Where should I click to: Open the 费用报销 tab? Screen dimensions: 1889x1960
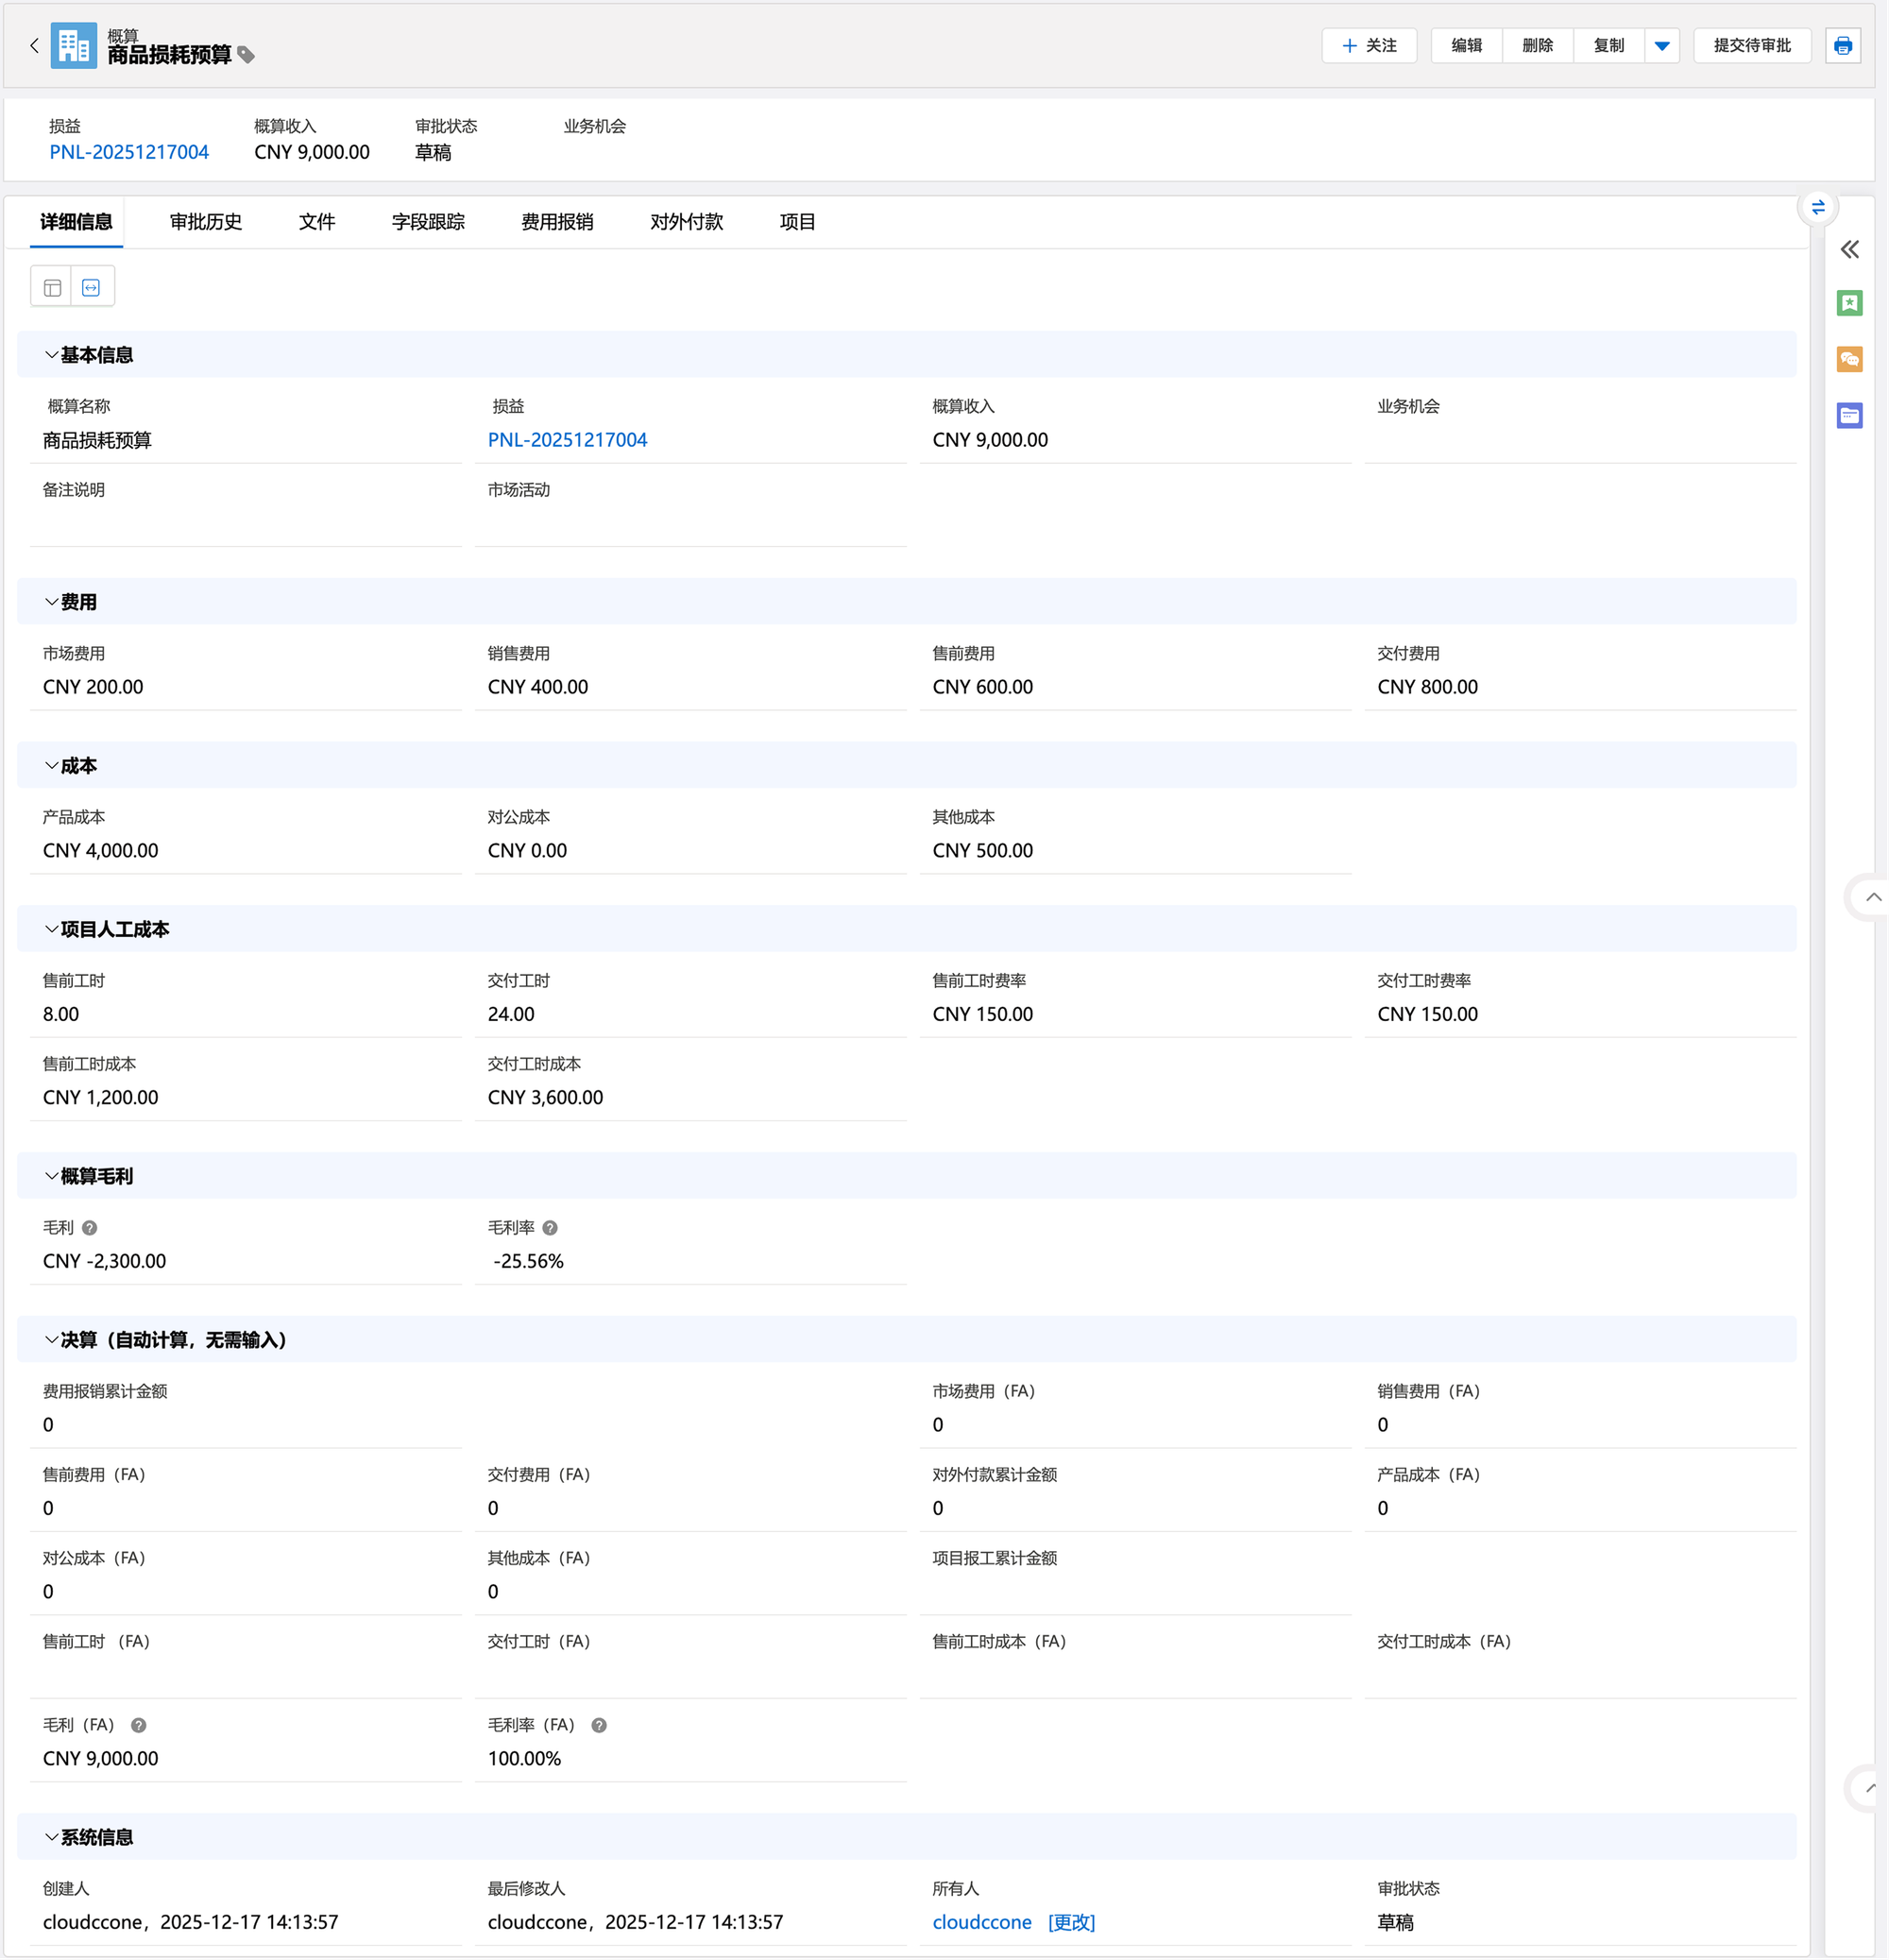coord(557,222)
